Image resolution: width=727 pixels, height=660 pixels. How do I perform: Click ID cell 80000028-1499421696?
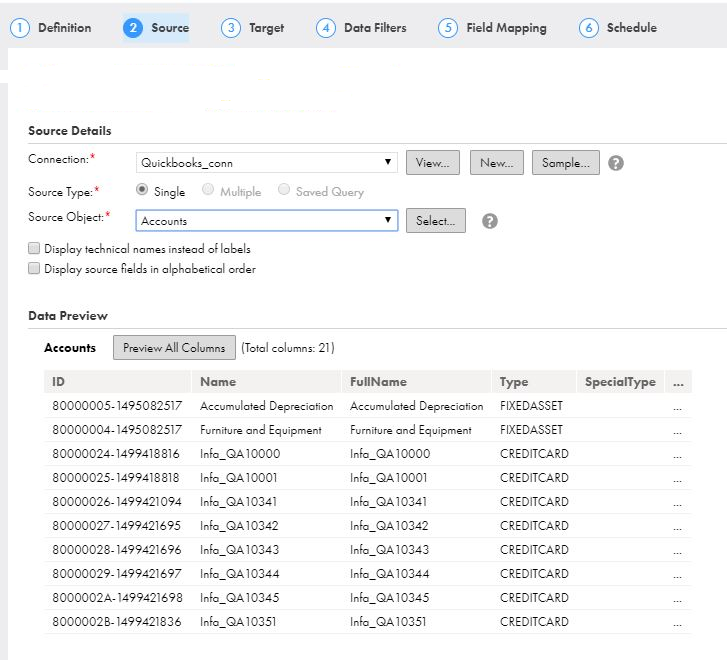(x=116, y=550)
